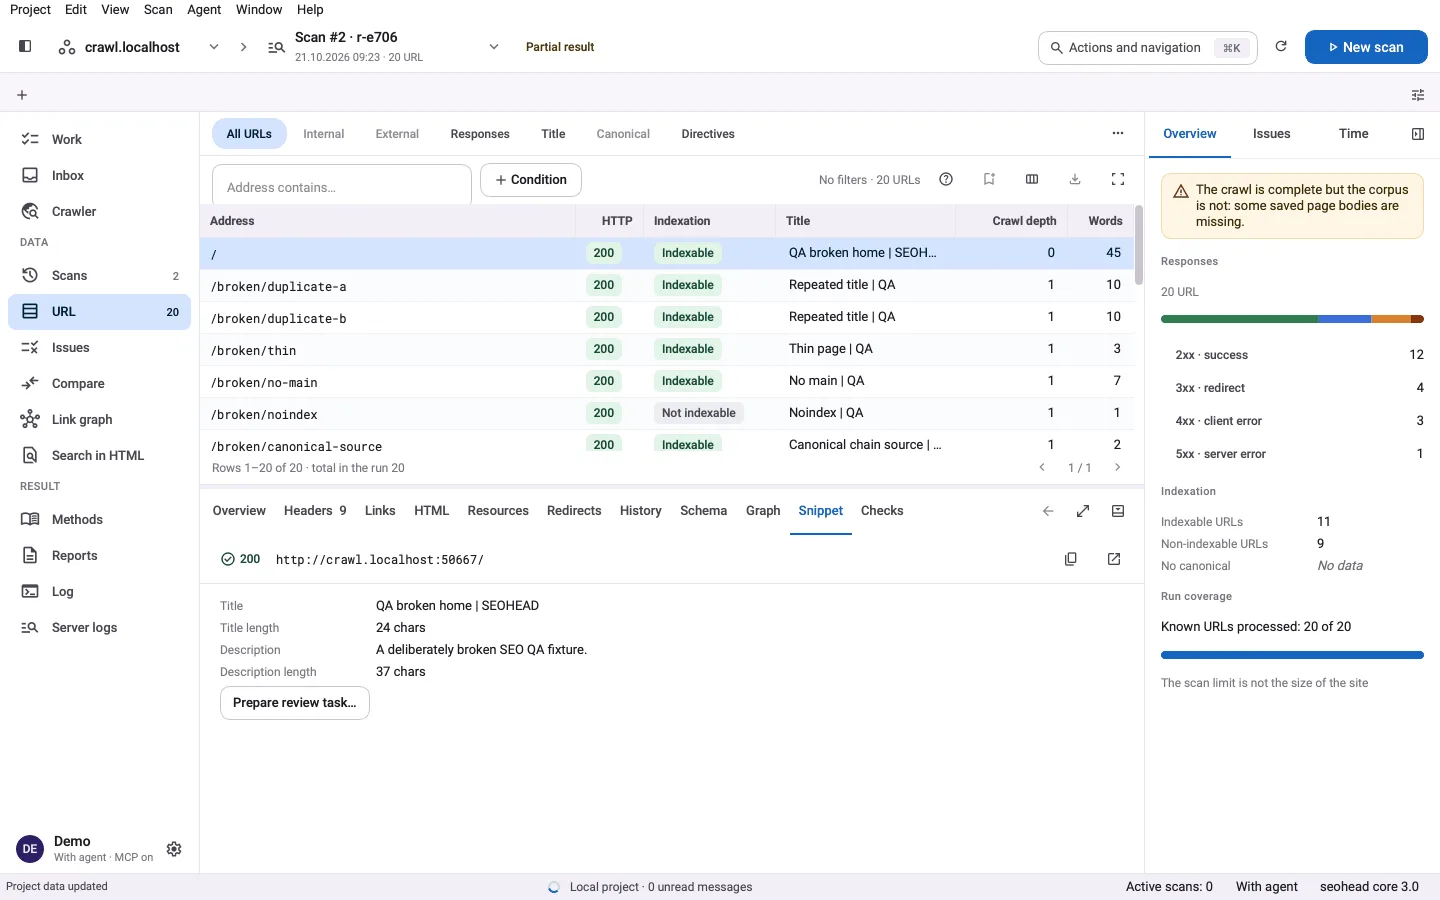Open Link graph in the sidebar
This screenshot has width=1440, height=900.
click(x=100, y=419)
